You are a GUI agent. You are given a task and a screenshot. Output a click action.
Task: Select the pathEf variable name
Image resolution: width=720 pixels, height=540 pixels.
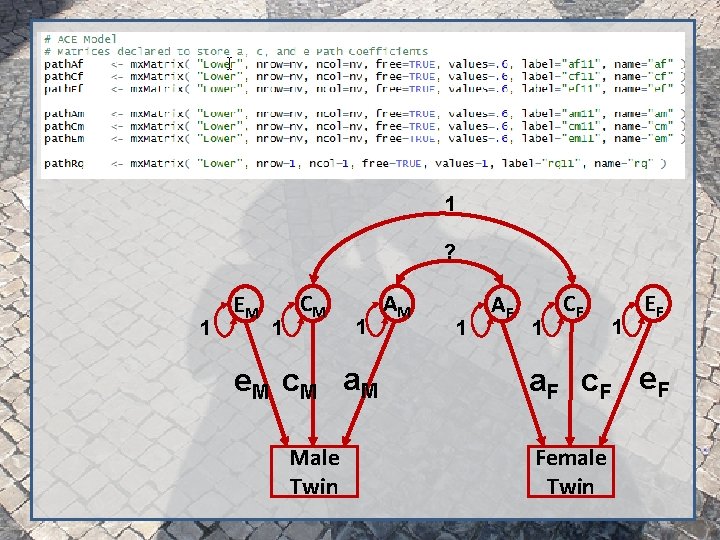(x=64, y=89)
